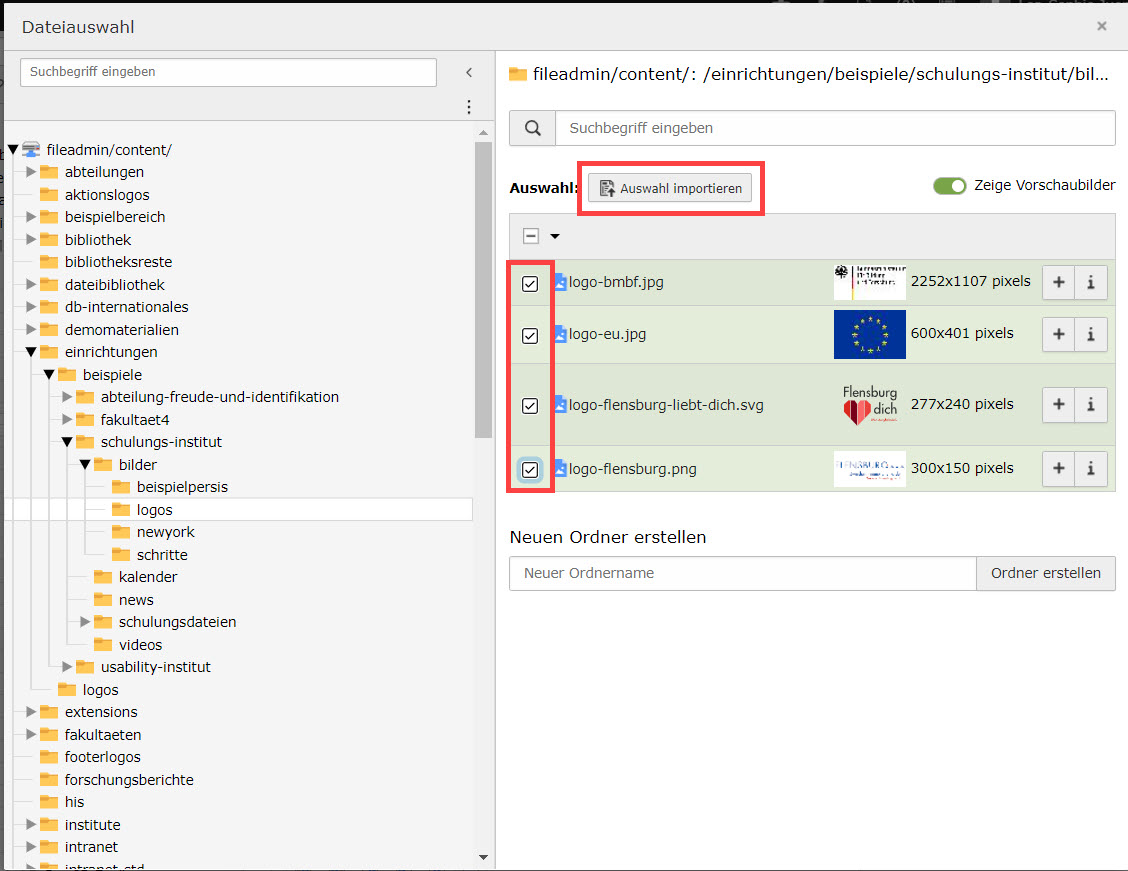Viewport: 1128px width, 871px height.
Task: Uncheck the logo-eu.jpg checkbox
Action: pyautogui.click(x=530, y=336)
